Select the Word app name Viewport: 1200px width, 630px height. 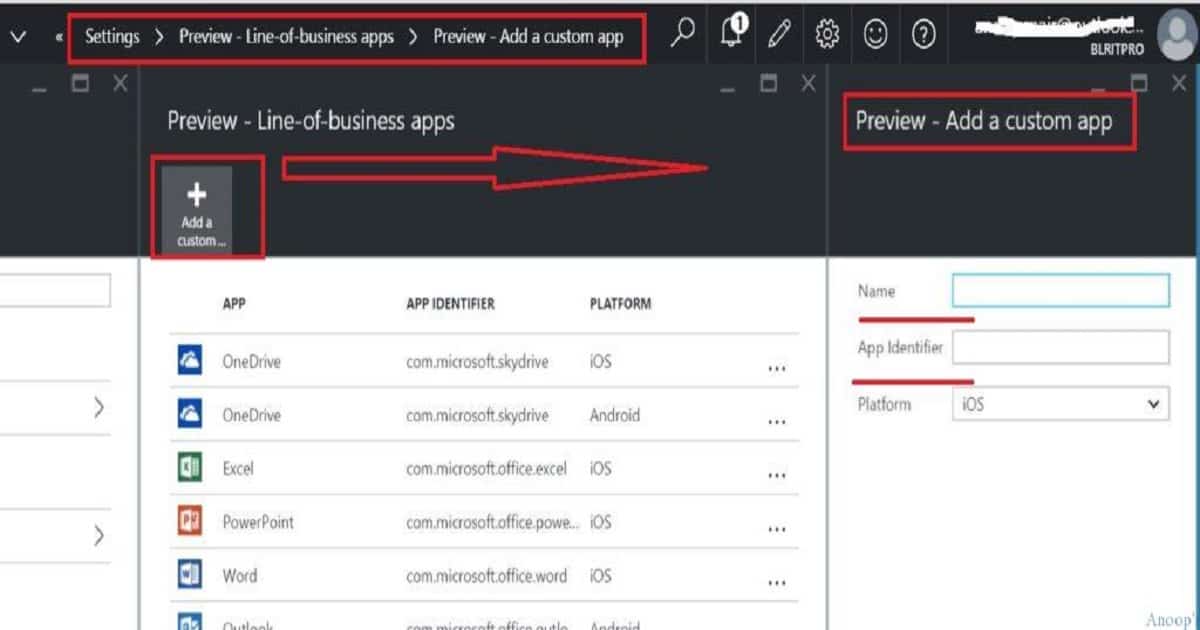240,575
